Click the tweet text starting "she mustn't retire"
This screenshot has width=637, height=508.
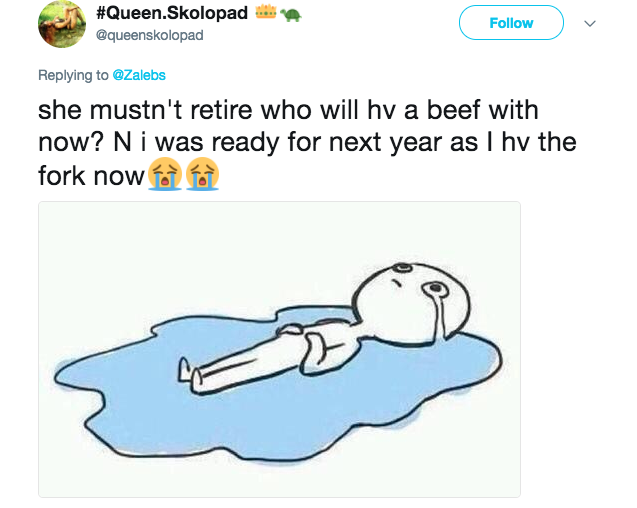307,143
